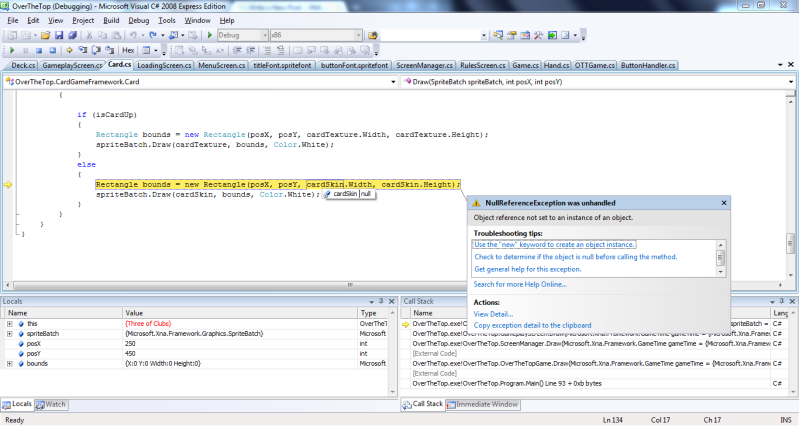Click the Break All pause icon
This screenshot has width=799, height=426.
click(25, 50)
